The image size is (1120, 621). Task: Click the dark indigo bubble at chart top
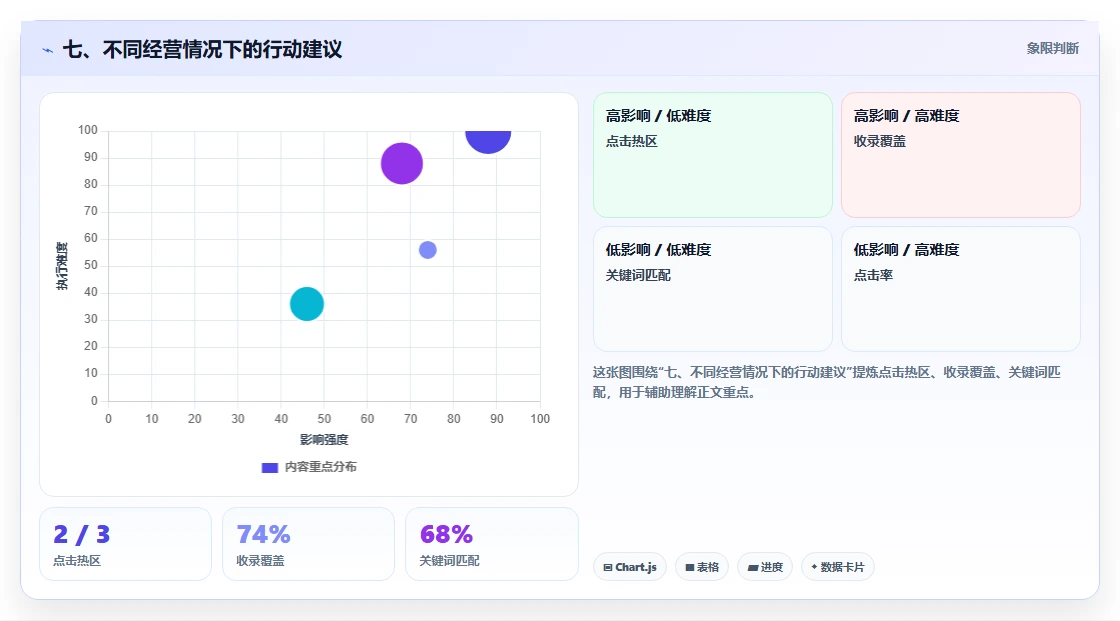488,140
